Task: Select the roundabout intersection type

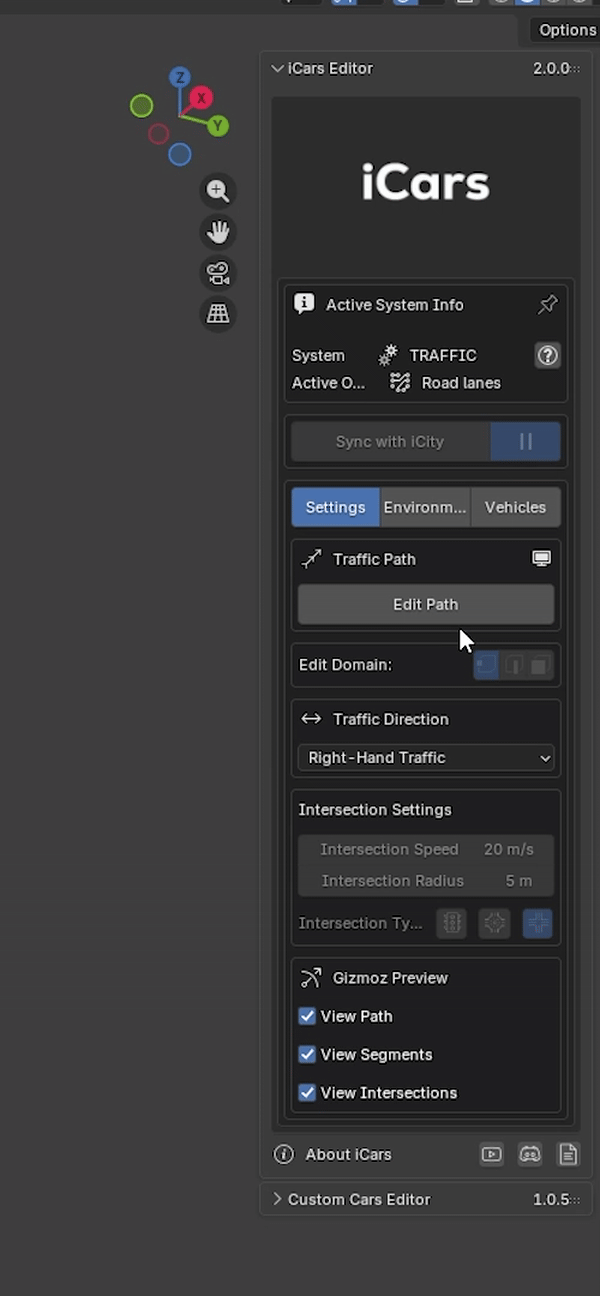Action: coord(494,923)
